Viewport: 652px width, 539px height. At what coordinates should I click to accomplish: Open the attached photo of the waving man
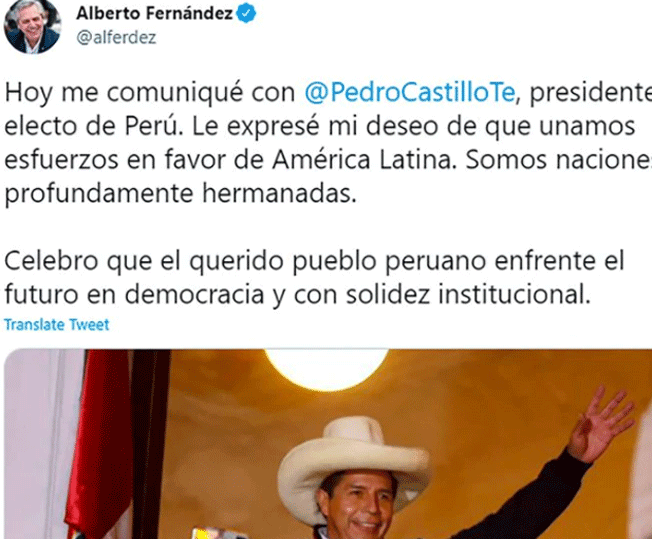tap(328, 444)
